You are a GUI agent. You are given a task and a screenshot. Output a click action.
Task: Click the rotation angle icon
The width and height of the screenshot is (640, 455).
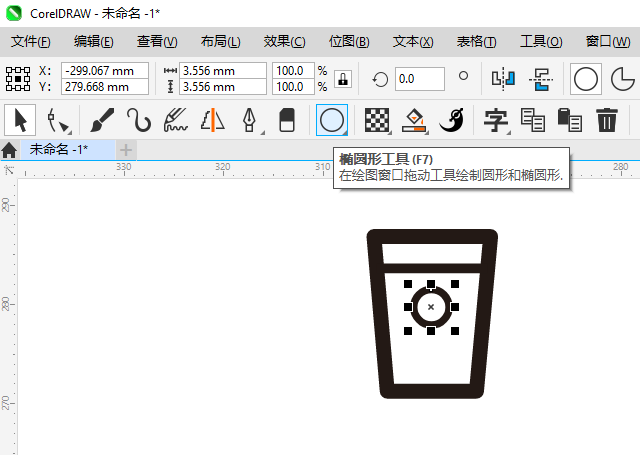(x=380, y=79)
